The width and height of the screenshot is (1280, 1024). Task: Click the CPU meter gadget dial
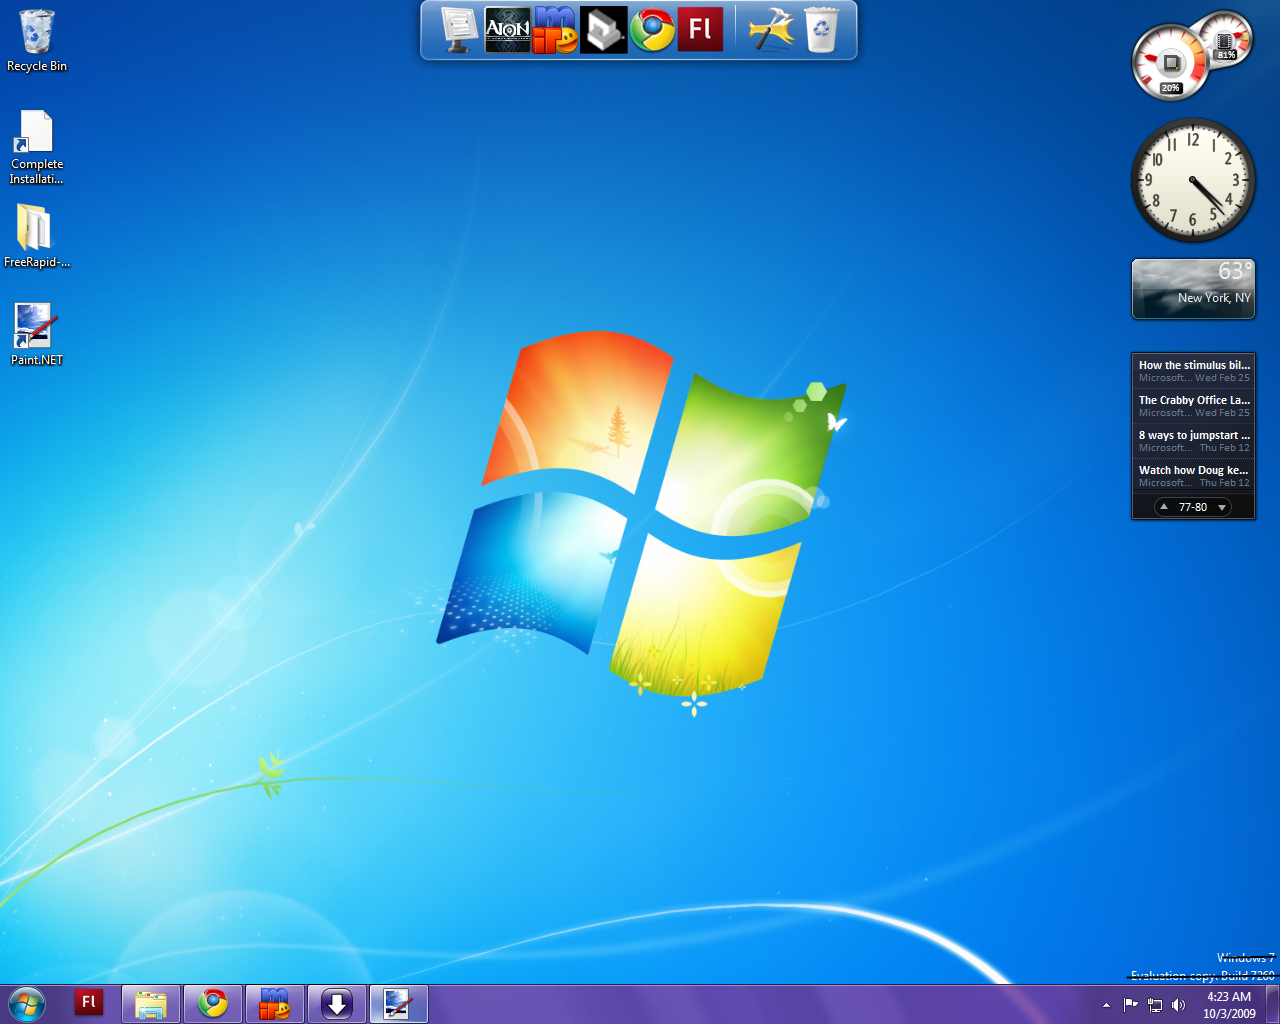(x=1171, y=64)
